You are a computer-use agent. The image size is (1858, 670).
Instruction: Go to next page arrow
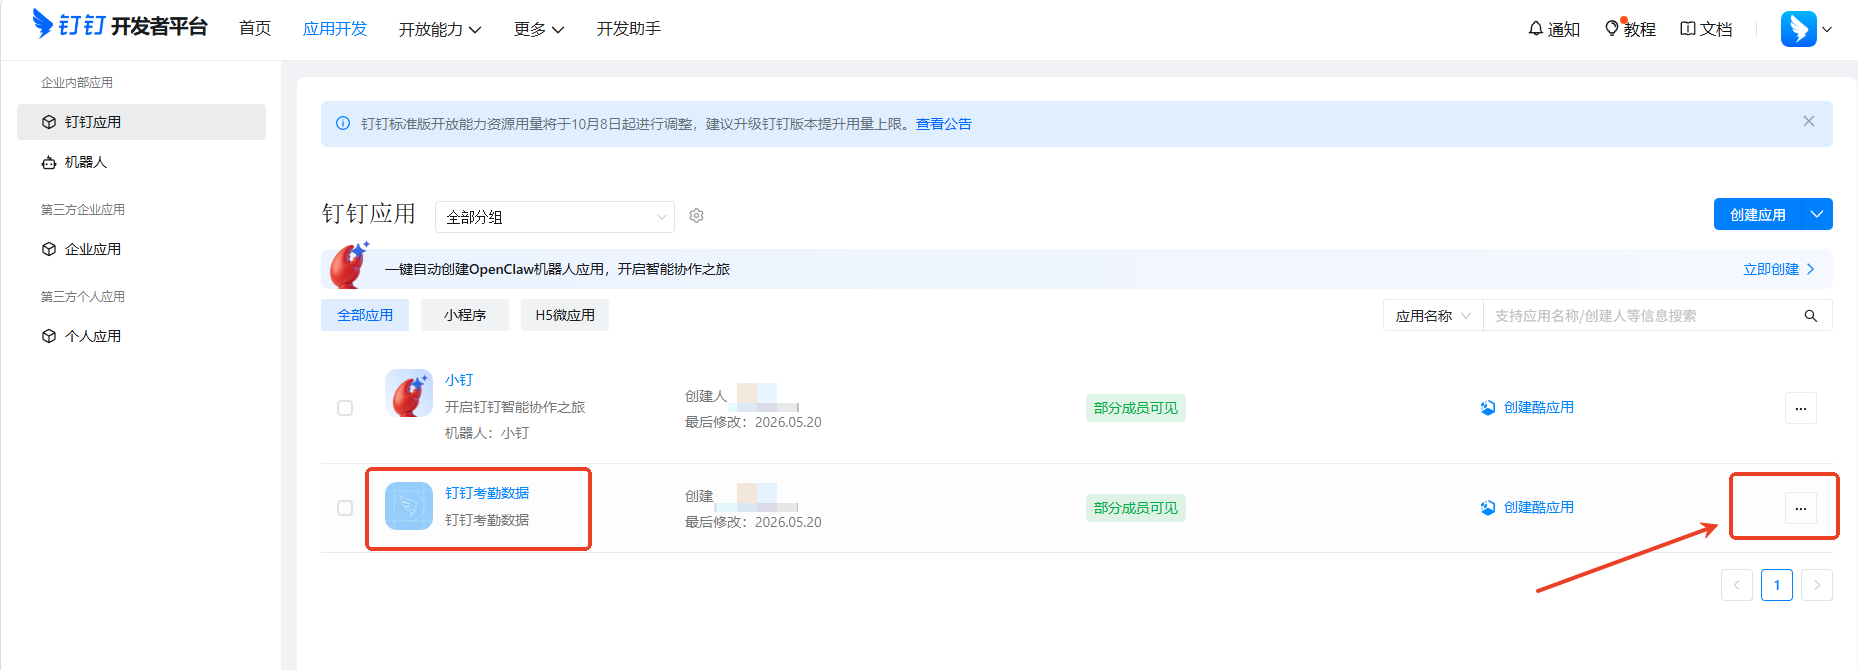pyautogui.click(x=1816, y=585)
